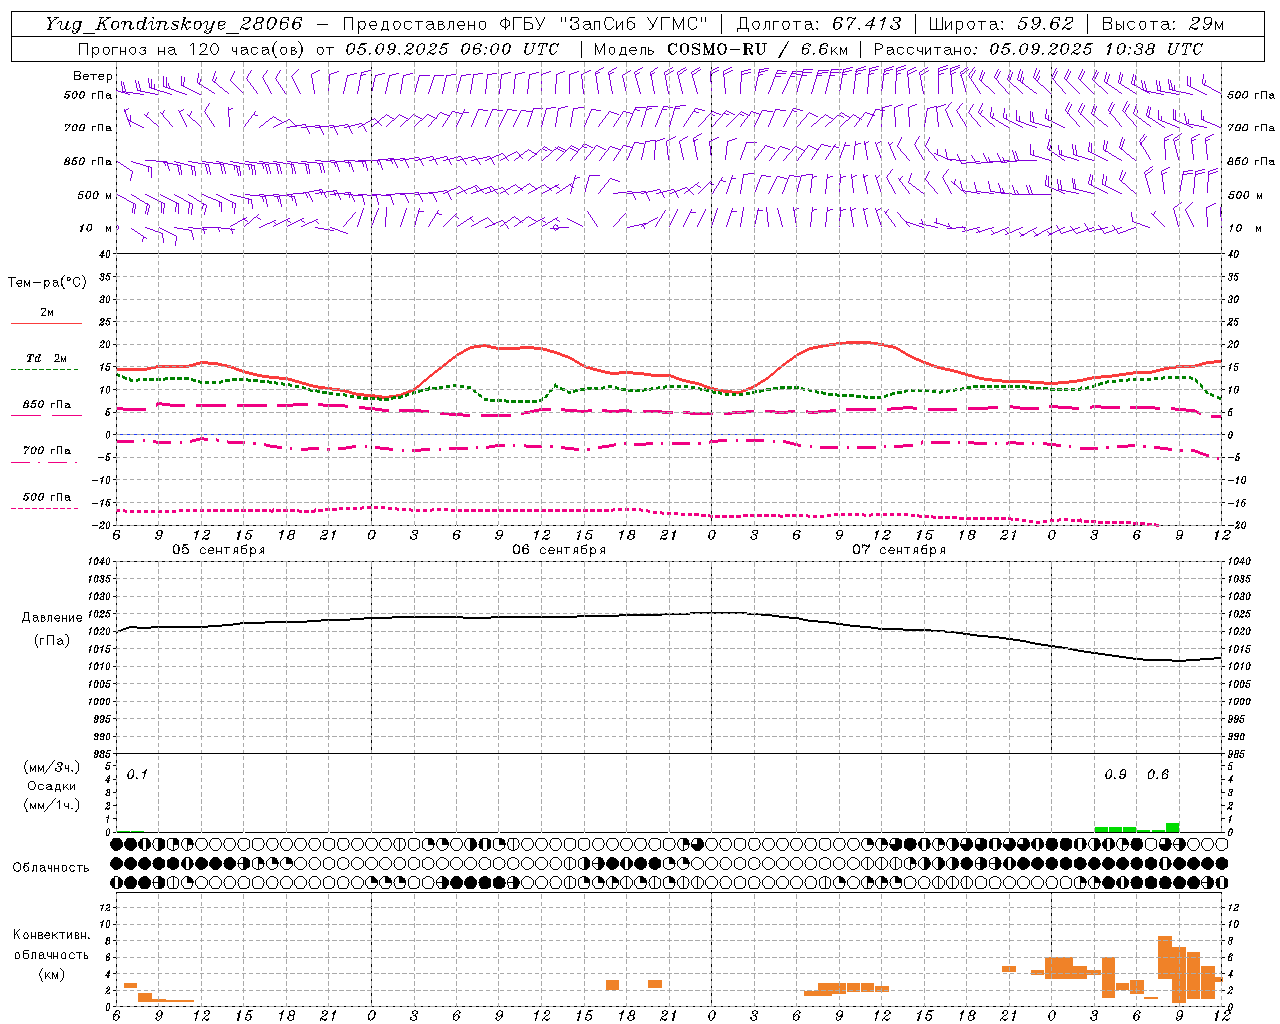Image resolution: width=1280 pixels, height=1024 pixels.
Task: Click the model name 'COSMO-RU / 6.6км'
Action: (x=758, y=49)
